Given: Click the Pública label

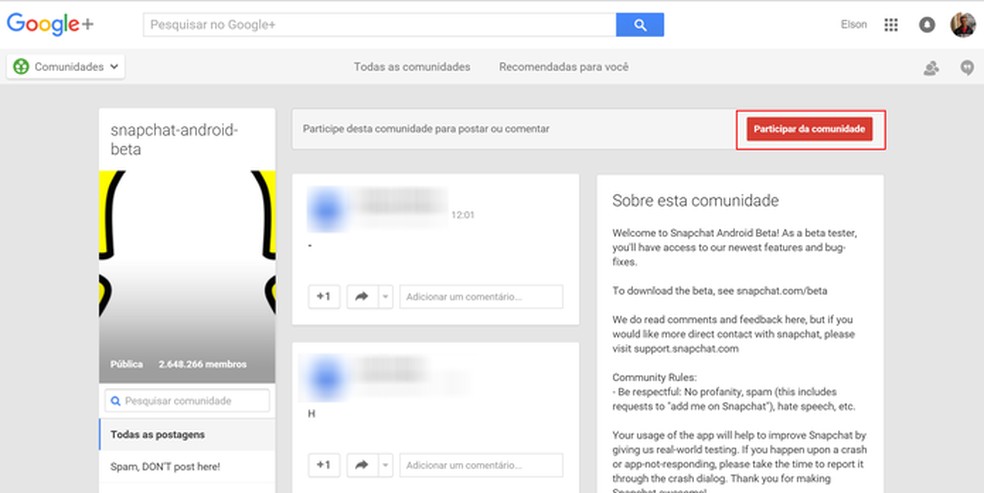Looking at the screenshot, I should (x=127, y=364).
